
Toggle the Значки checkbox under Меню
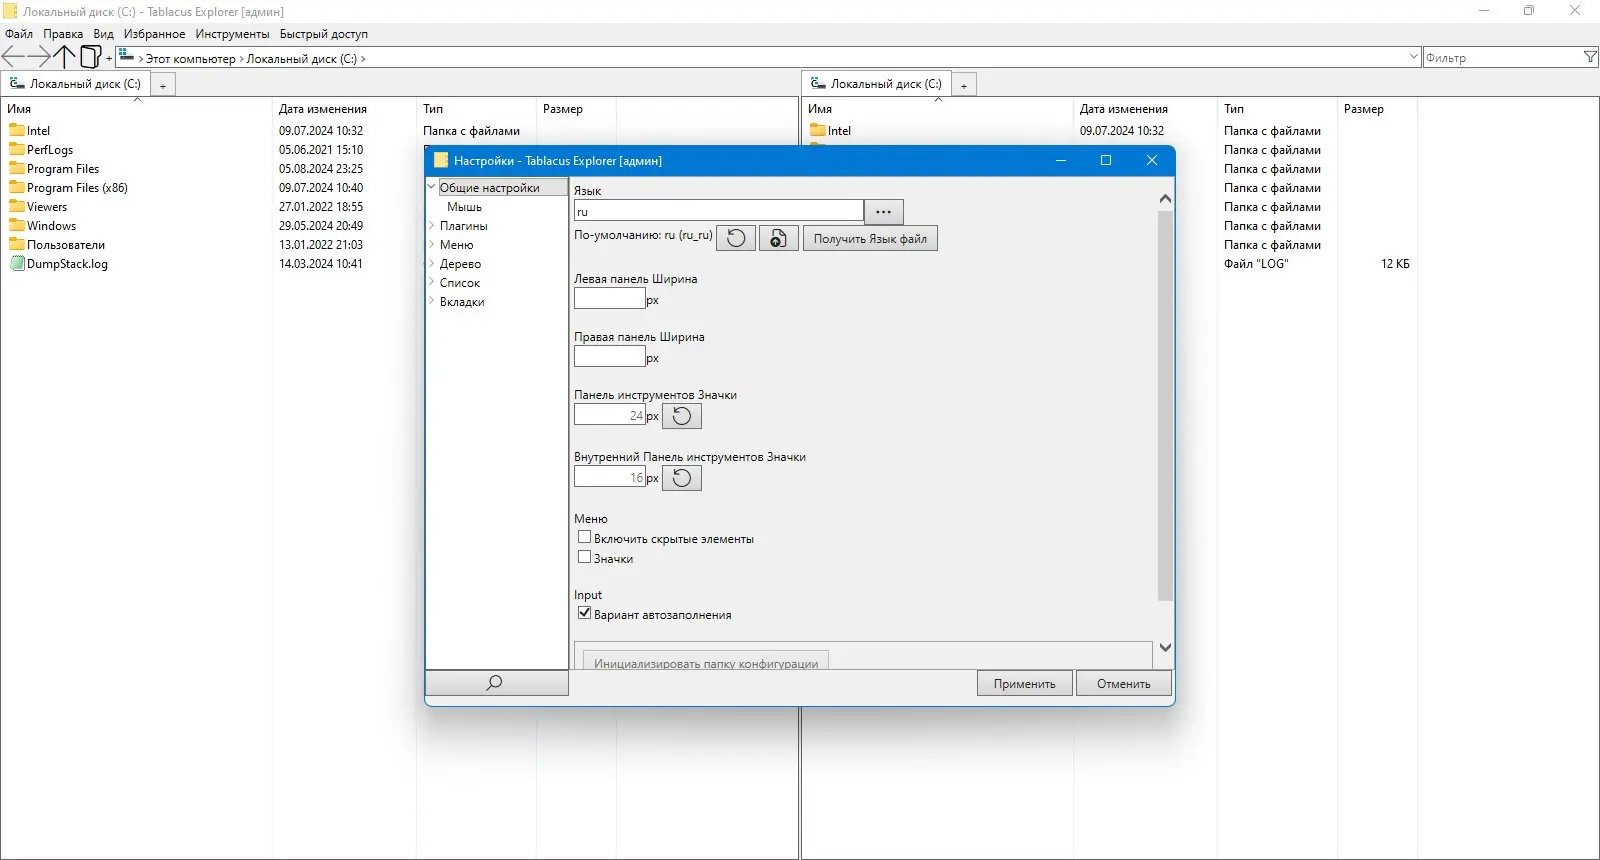pyautogui.click(x=585, y=557)
